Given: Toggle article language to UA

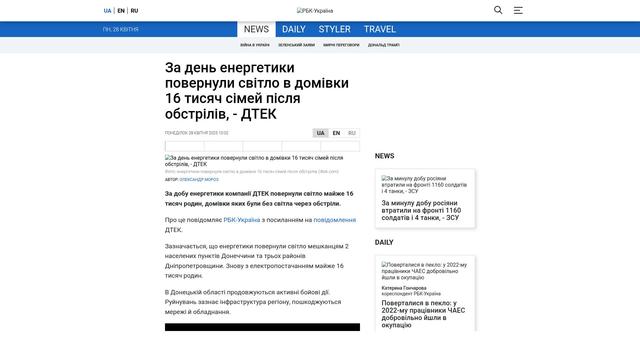Looking at the screenshot, I should 320,133.
